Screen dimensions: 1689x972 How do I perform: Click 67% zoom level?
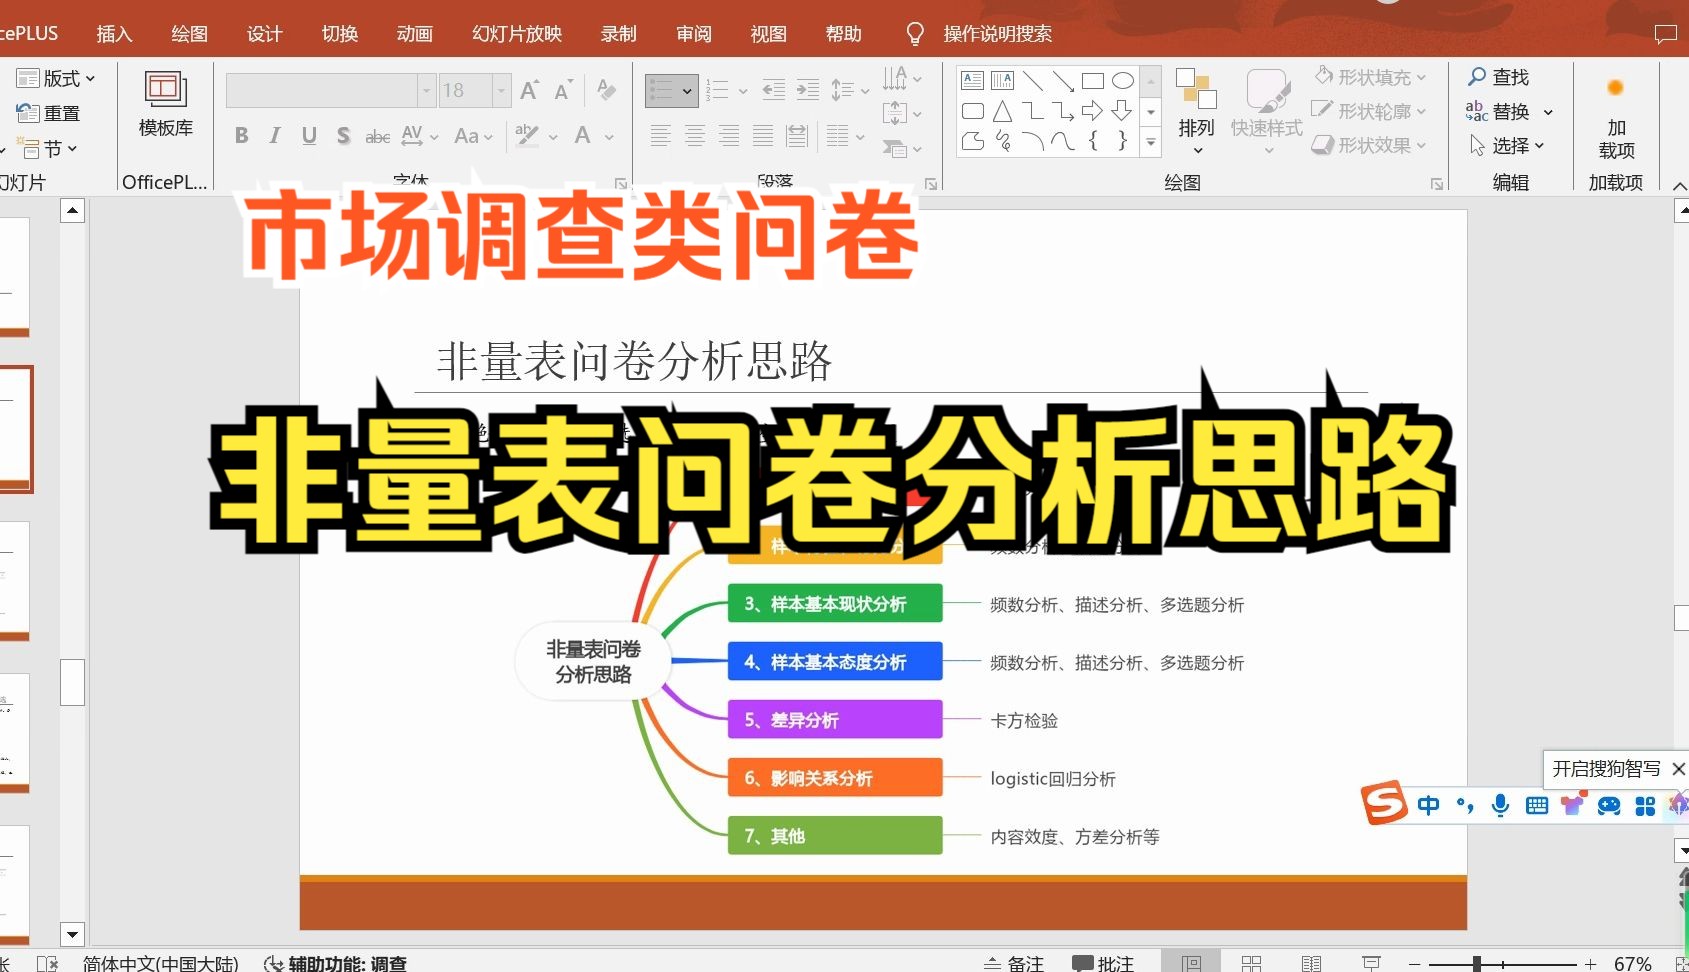point(1632,963)
